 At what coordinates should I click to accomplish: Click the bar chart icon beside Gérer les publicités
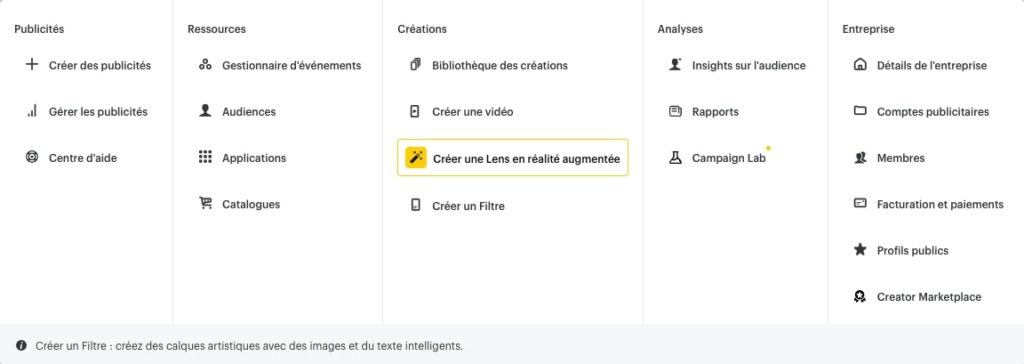pos(31,111)
